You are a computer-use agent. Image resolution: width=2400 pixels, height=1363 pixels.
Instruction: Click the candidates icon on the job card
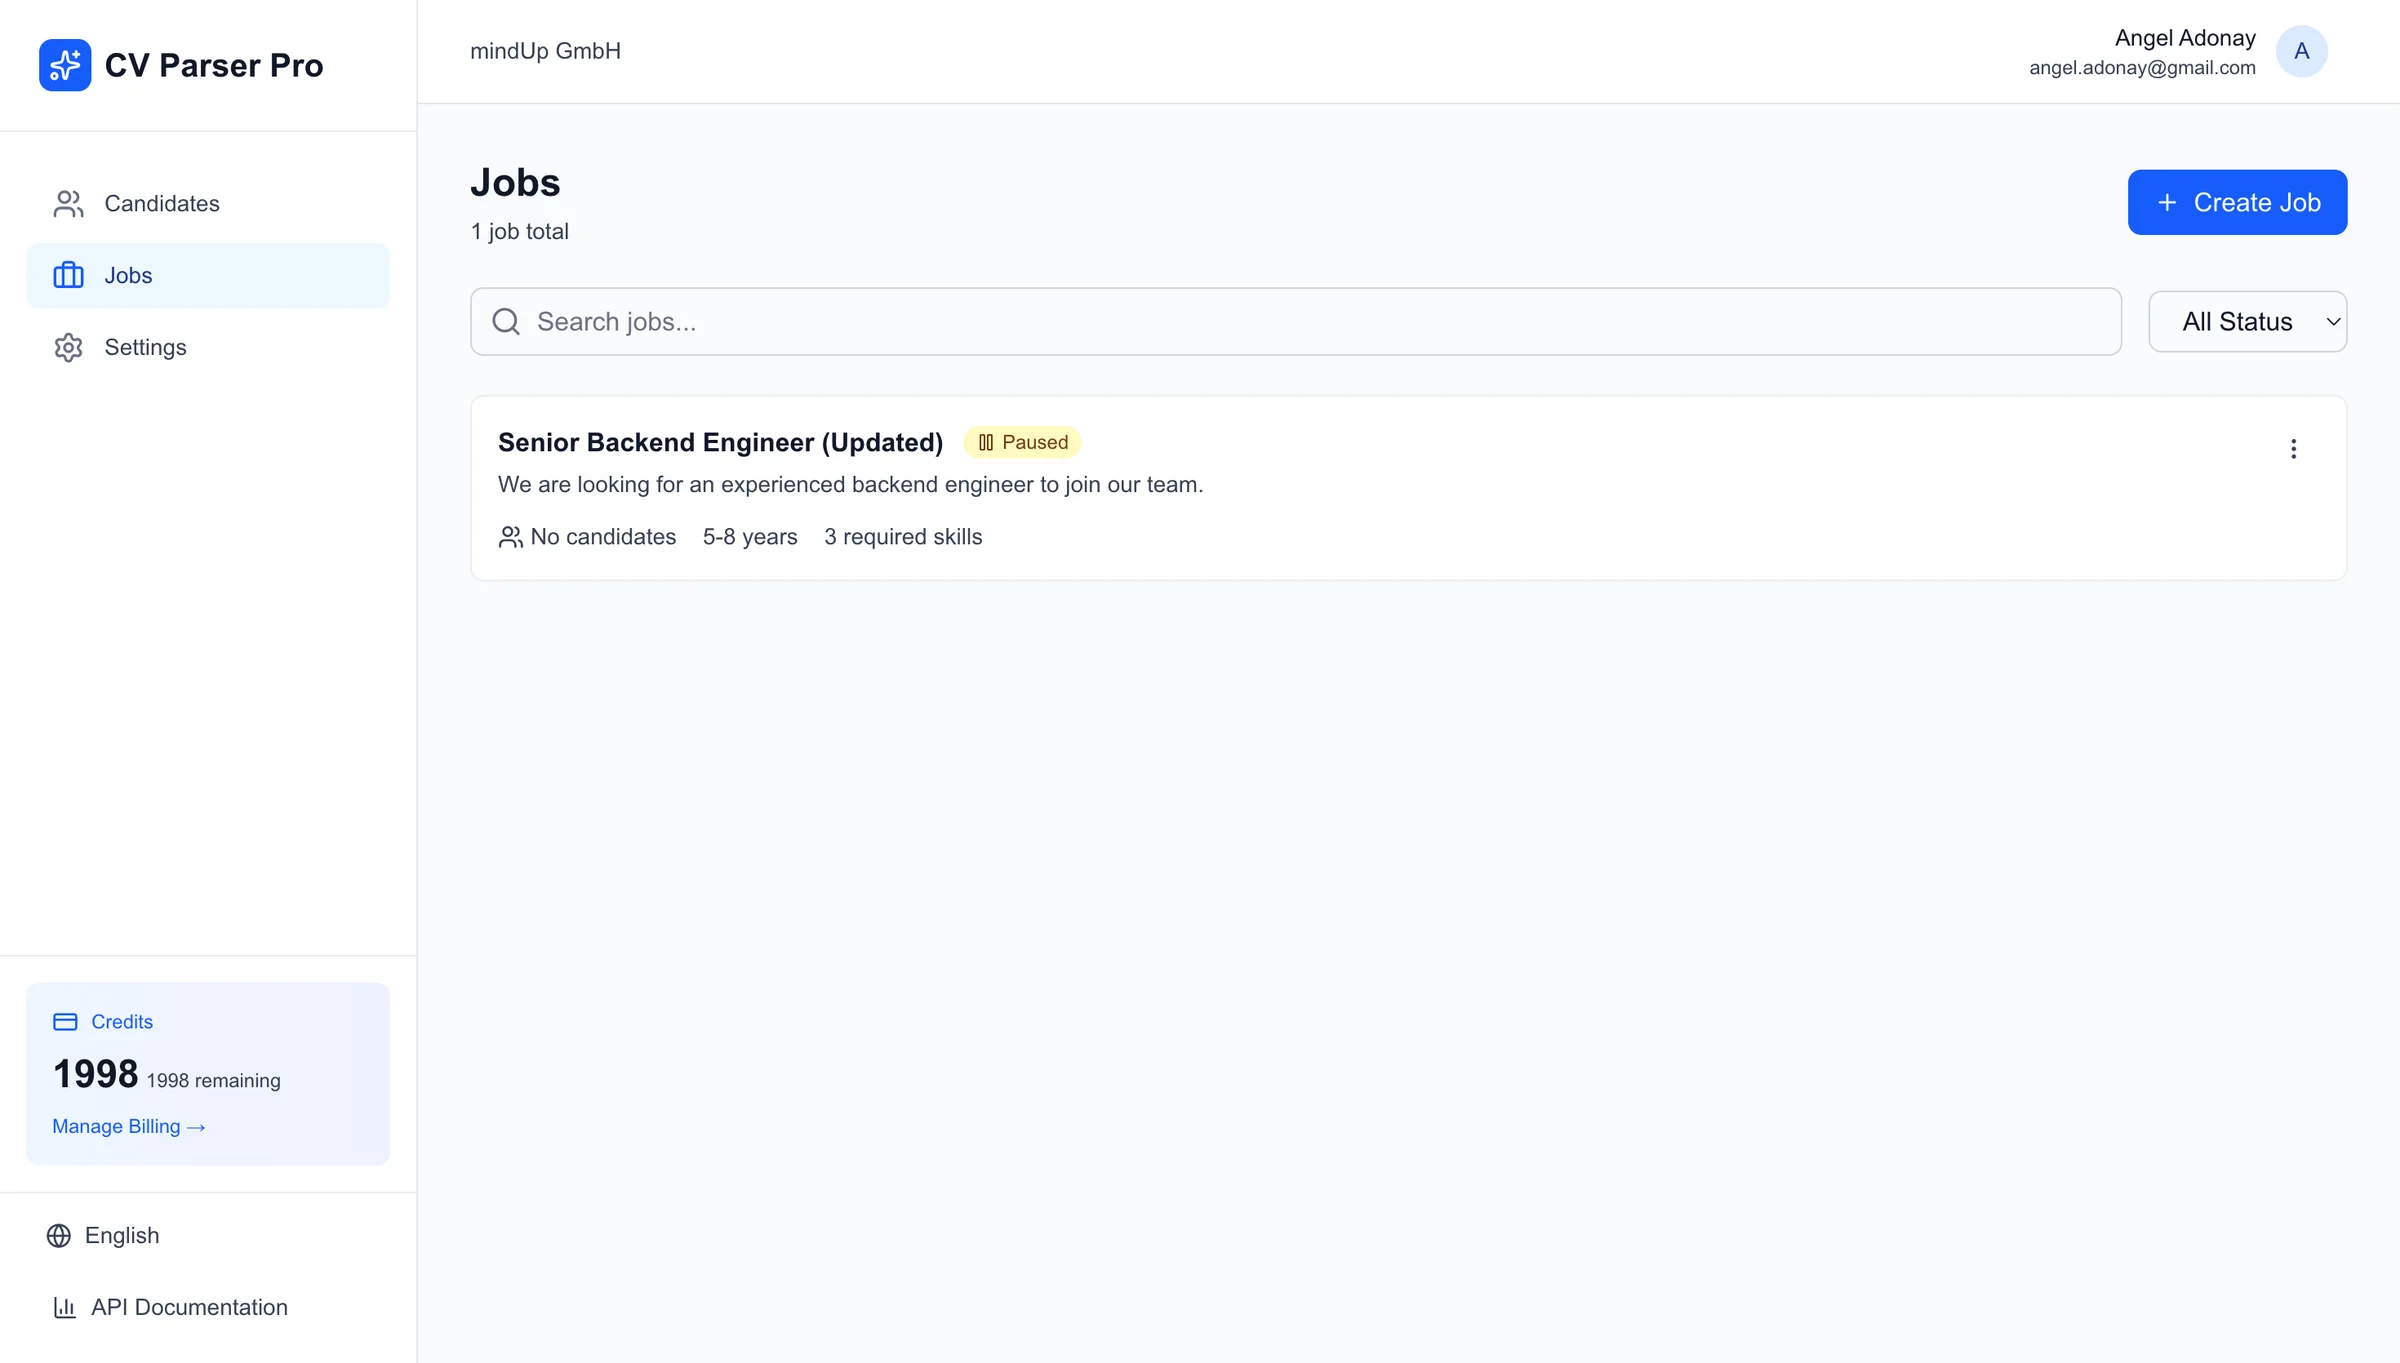[x=510, y=537]
